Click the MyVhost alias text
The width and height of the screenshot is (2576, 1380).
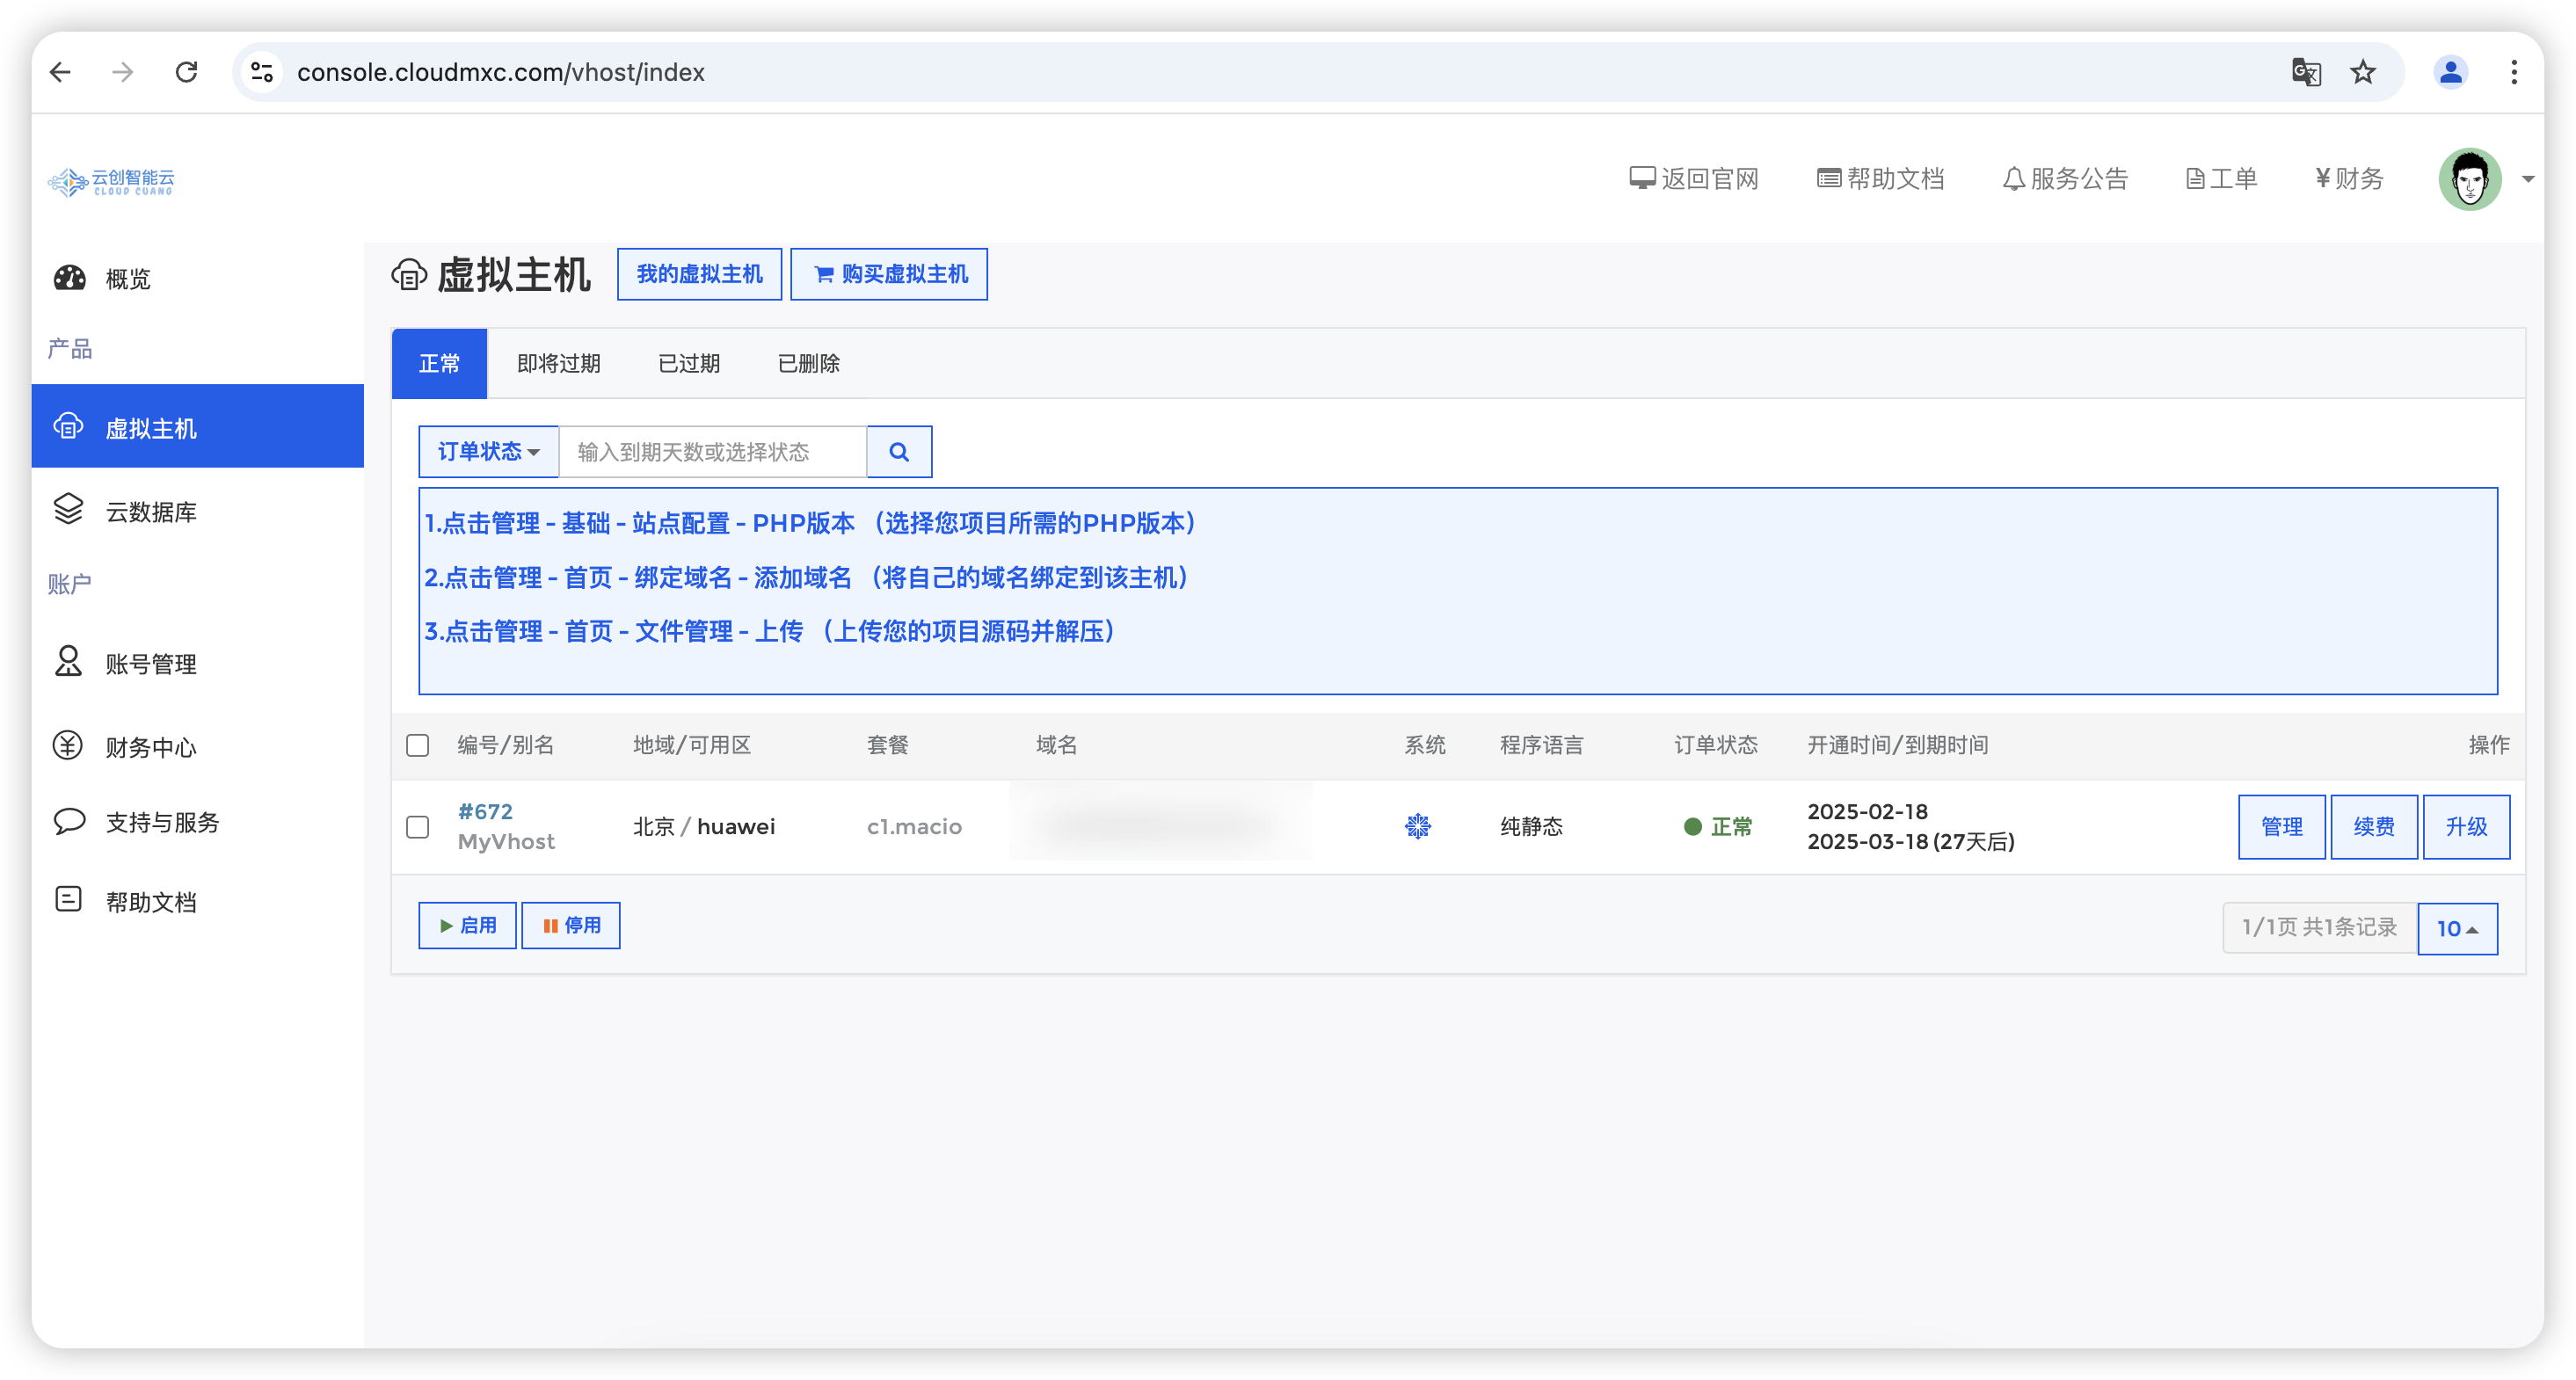(506, 842)
